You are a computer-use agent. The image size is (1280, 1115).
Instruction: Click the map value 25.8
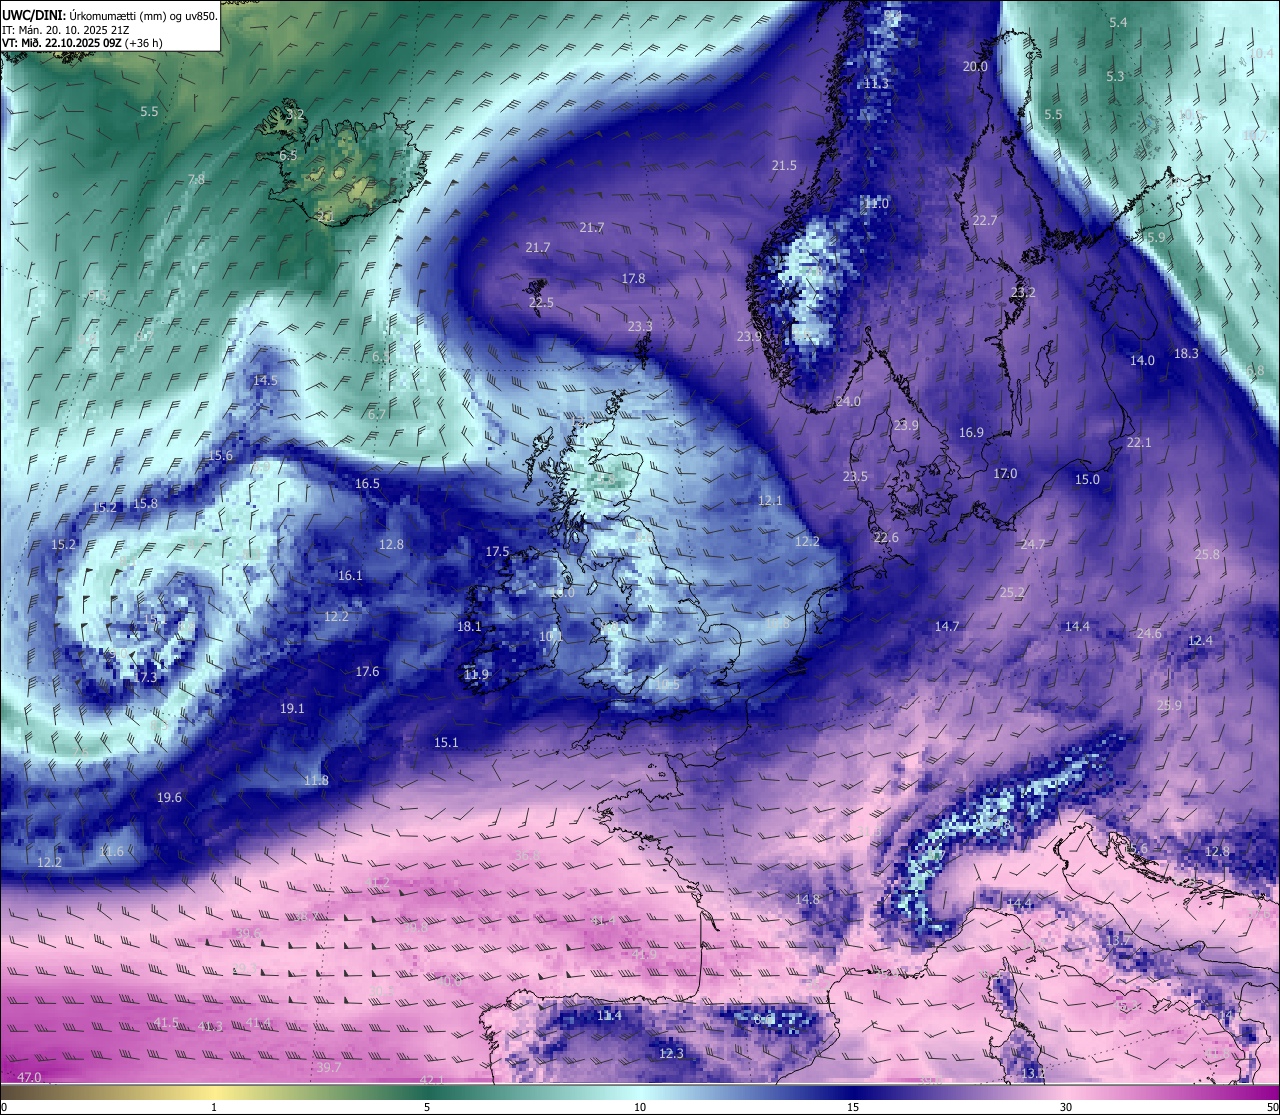[1207, 555]
